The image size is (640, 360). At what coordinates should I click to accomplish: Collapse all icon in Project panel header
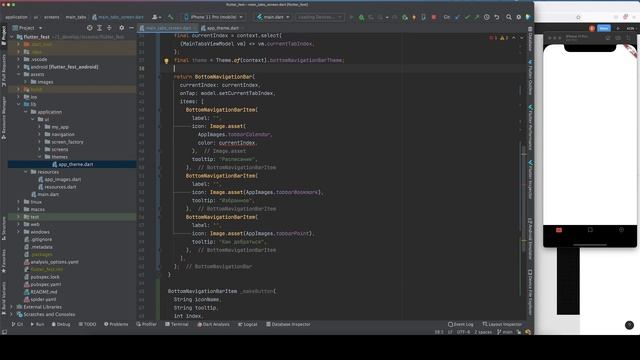109,28
